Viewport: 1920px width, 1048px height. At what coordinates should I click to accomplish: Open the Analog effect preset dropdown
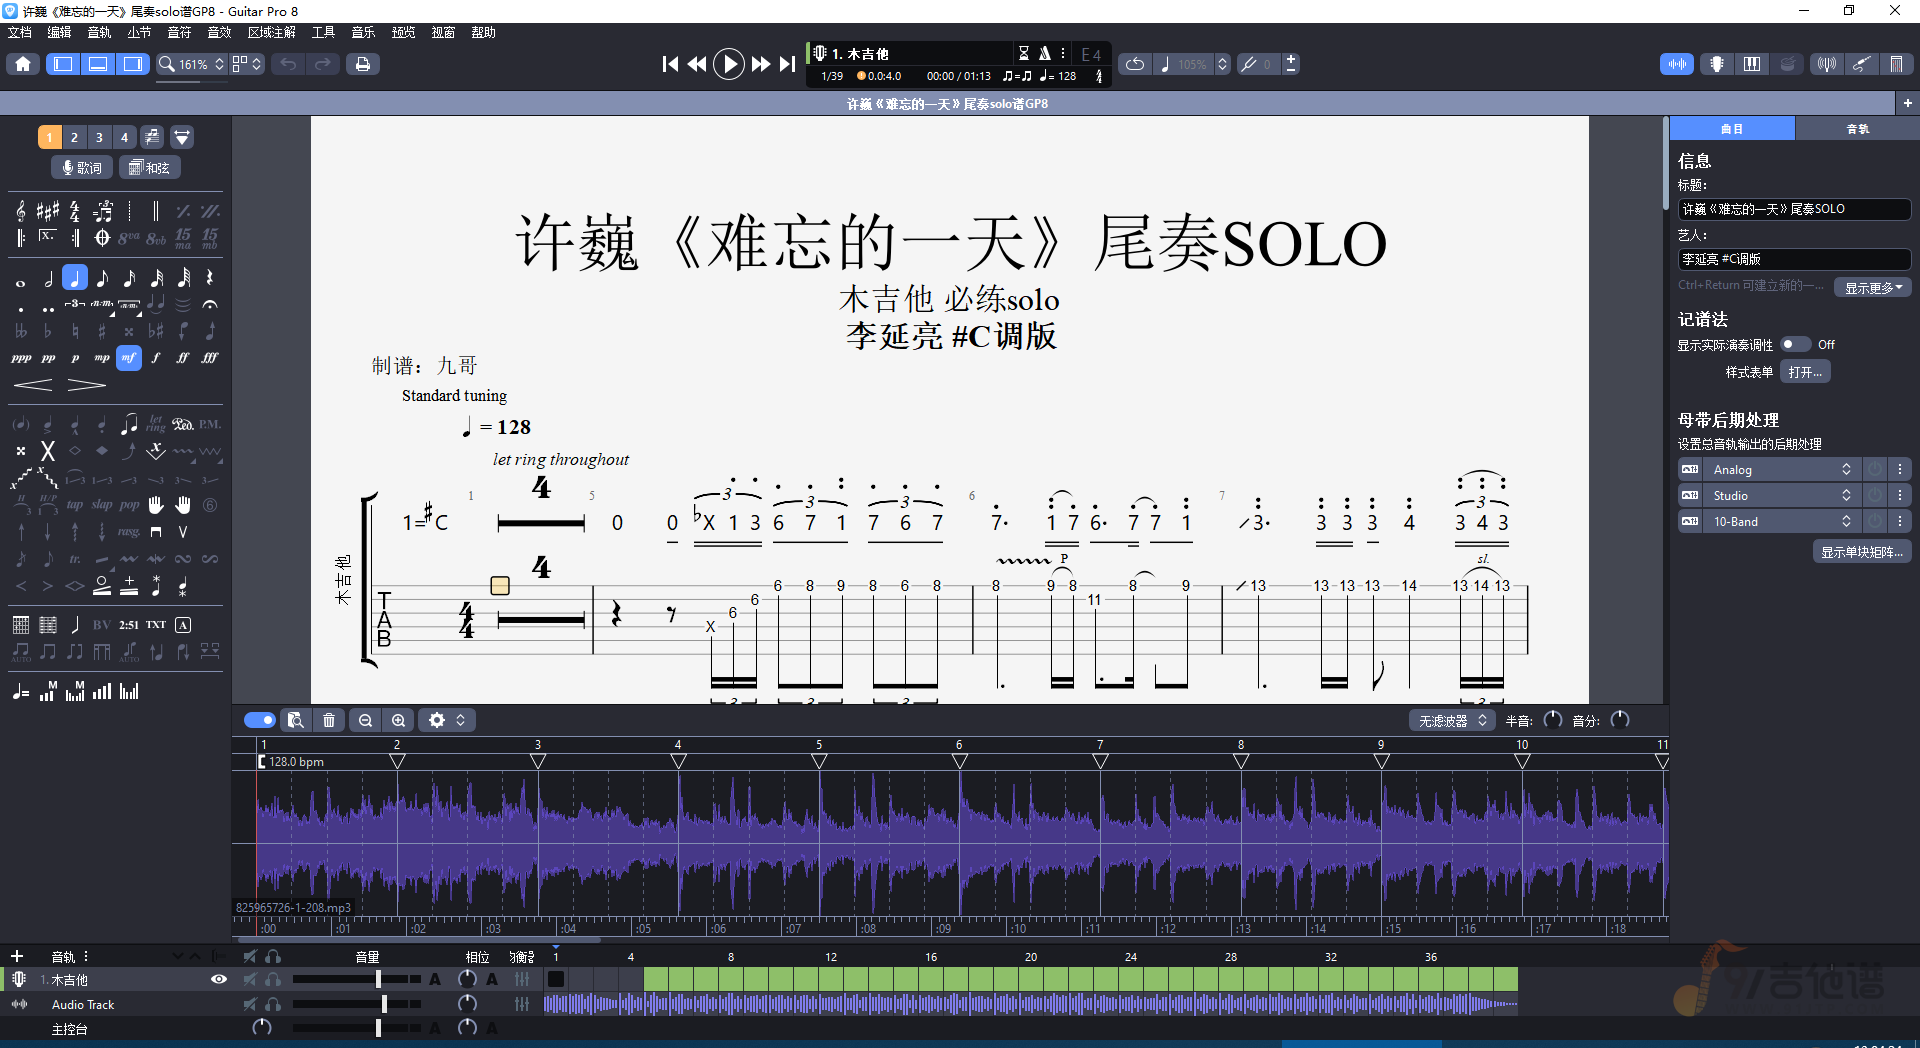click(x=1781, y=470)
